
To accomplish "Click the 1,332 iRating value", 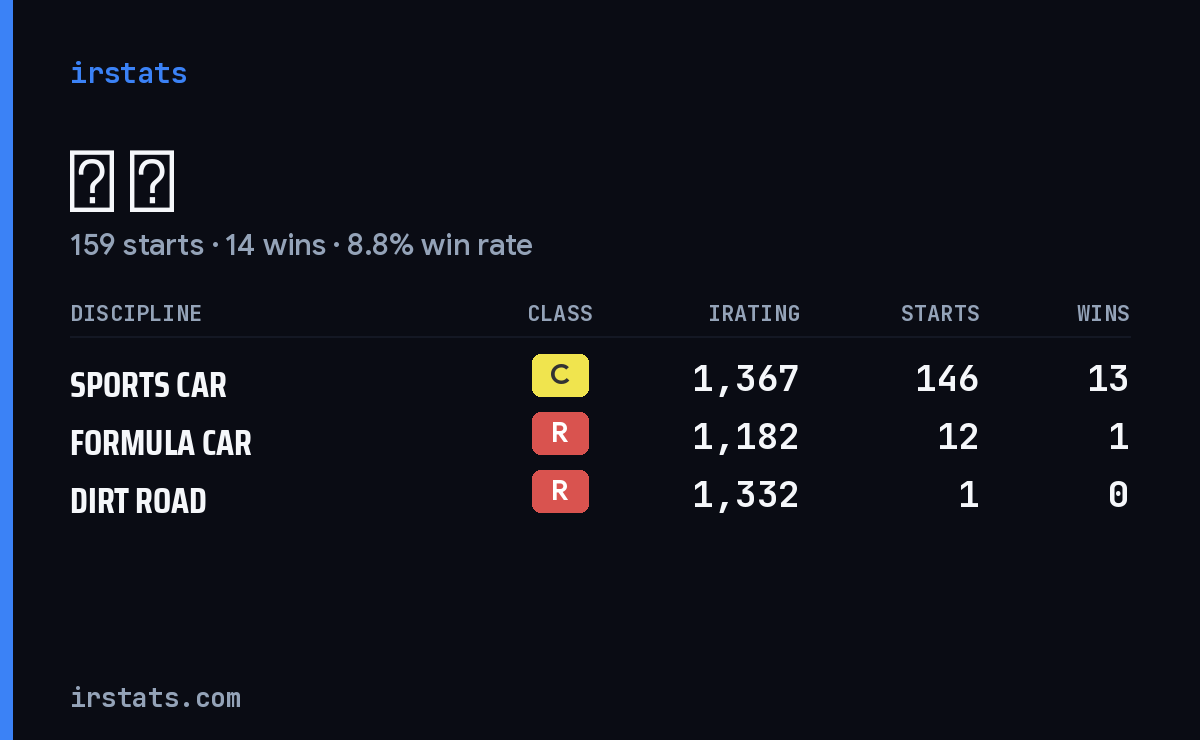I will (x=746, y=495).
